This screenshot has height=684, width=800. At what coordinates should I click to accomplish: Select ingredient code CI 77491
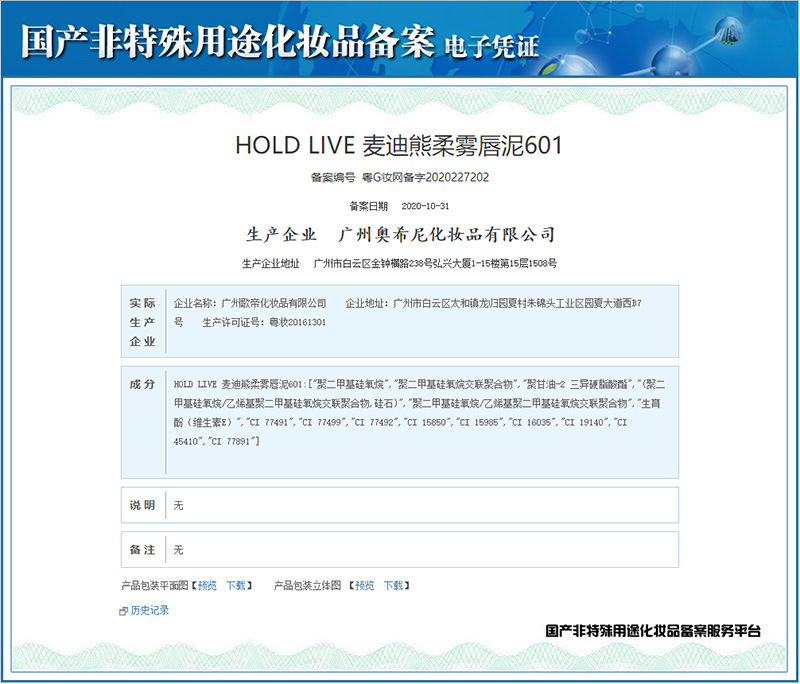[x=270, y=422]
